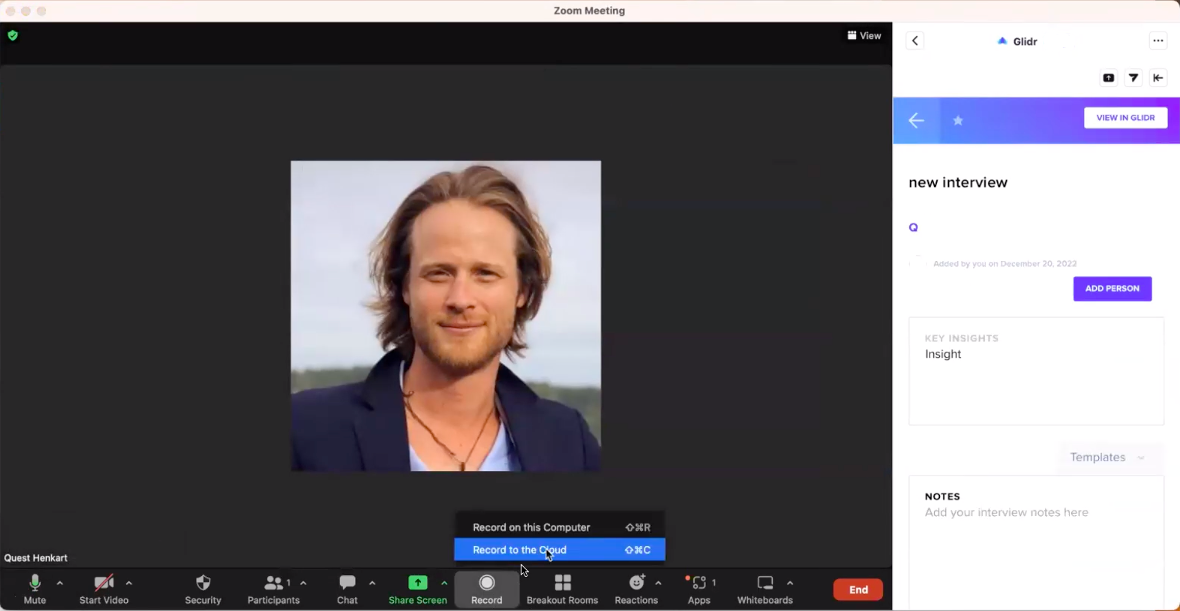Go back using the Glidr panel chevron
Screen dimensions: 1180x611
915,41
